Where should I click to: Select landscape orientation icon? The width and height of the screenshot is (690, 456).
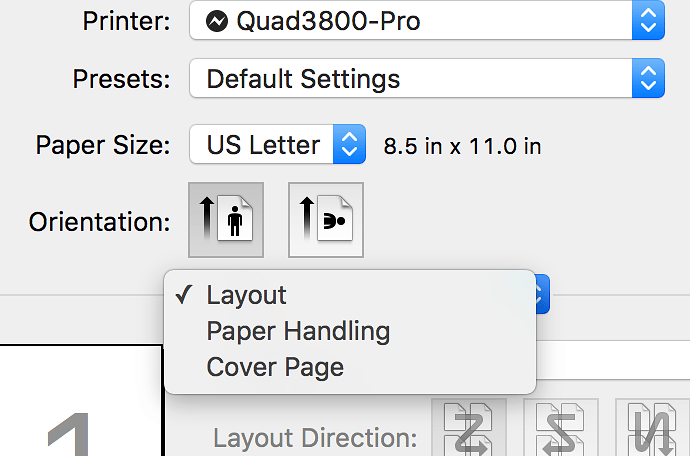[326, 219]
